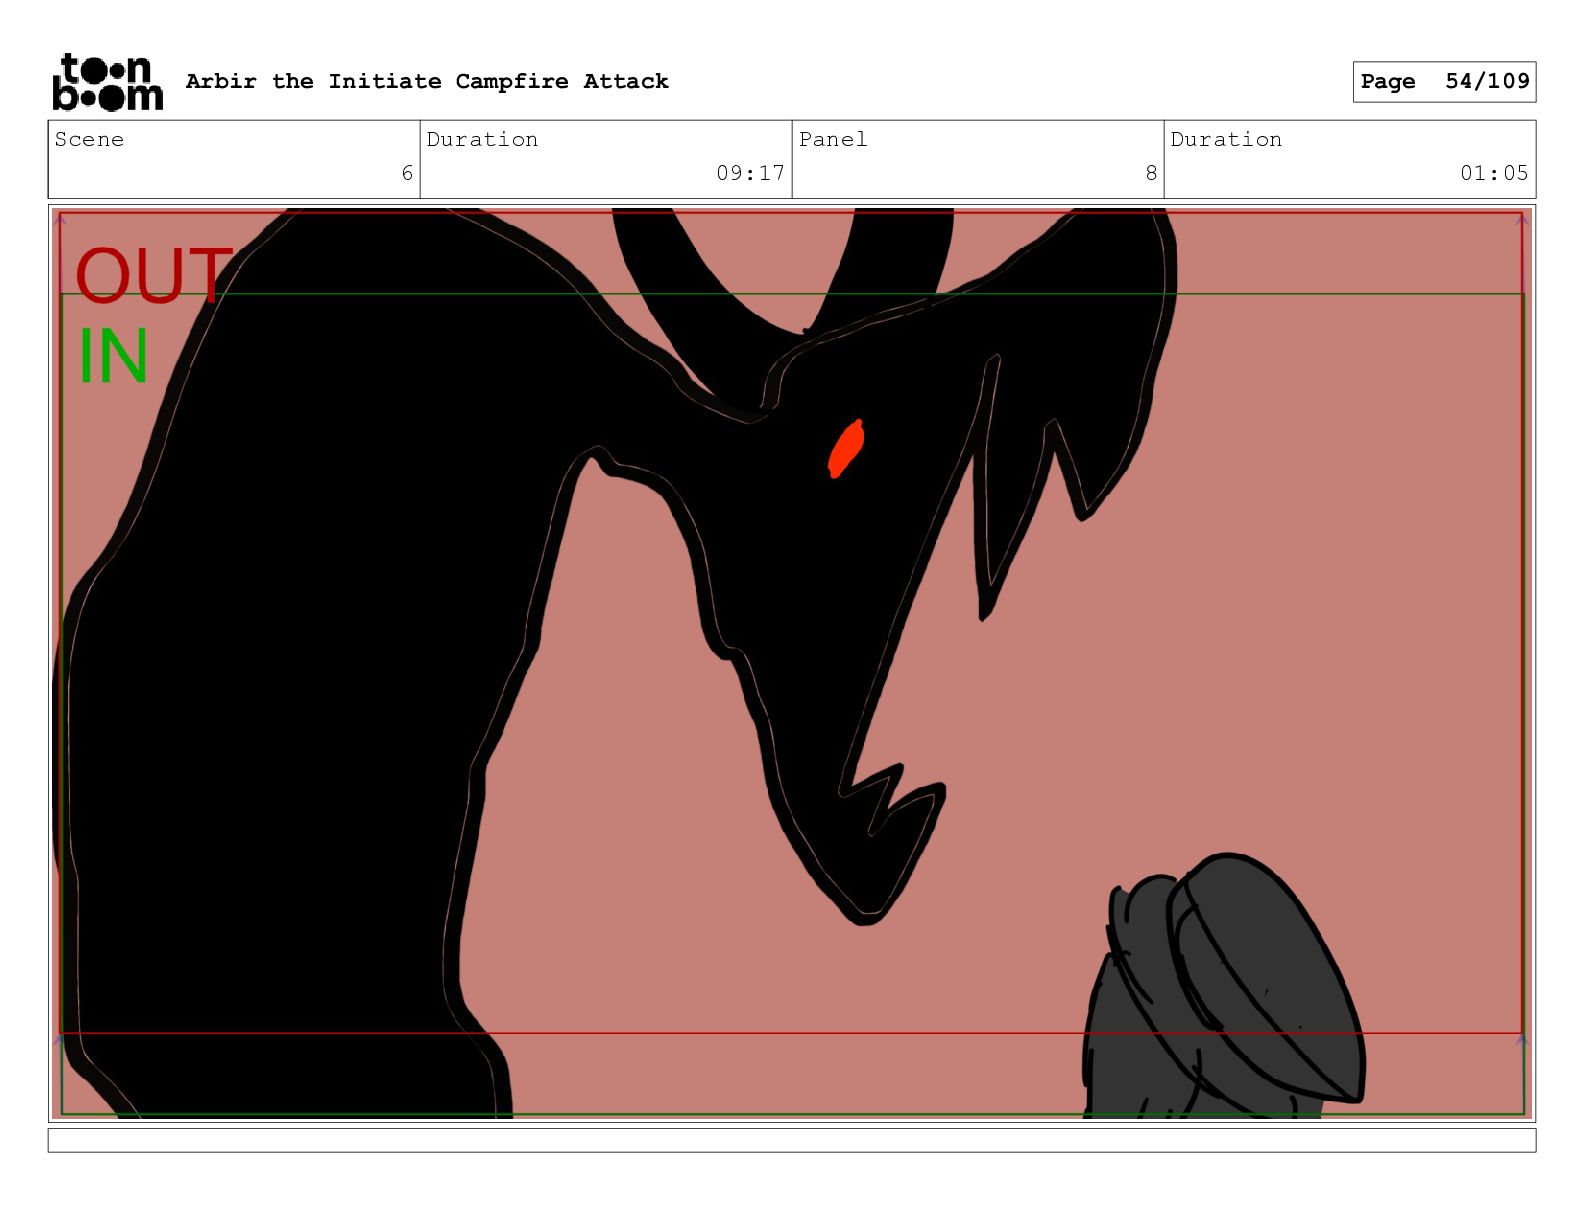Click the 'Panel' header label

(x=833, y=139)
